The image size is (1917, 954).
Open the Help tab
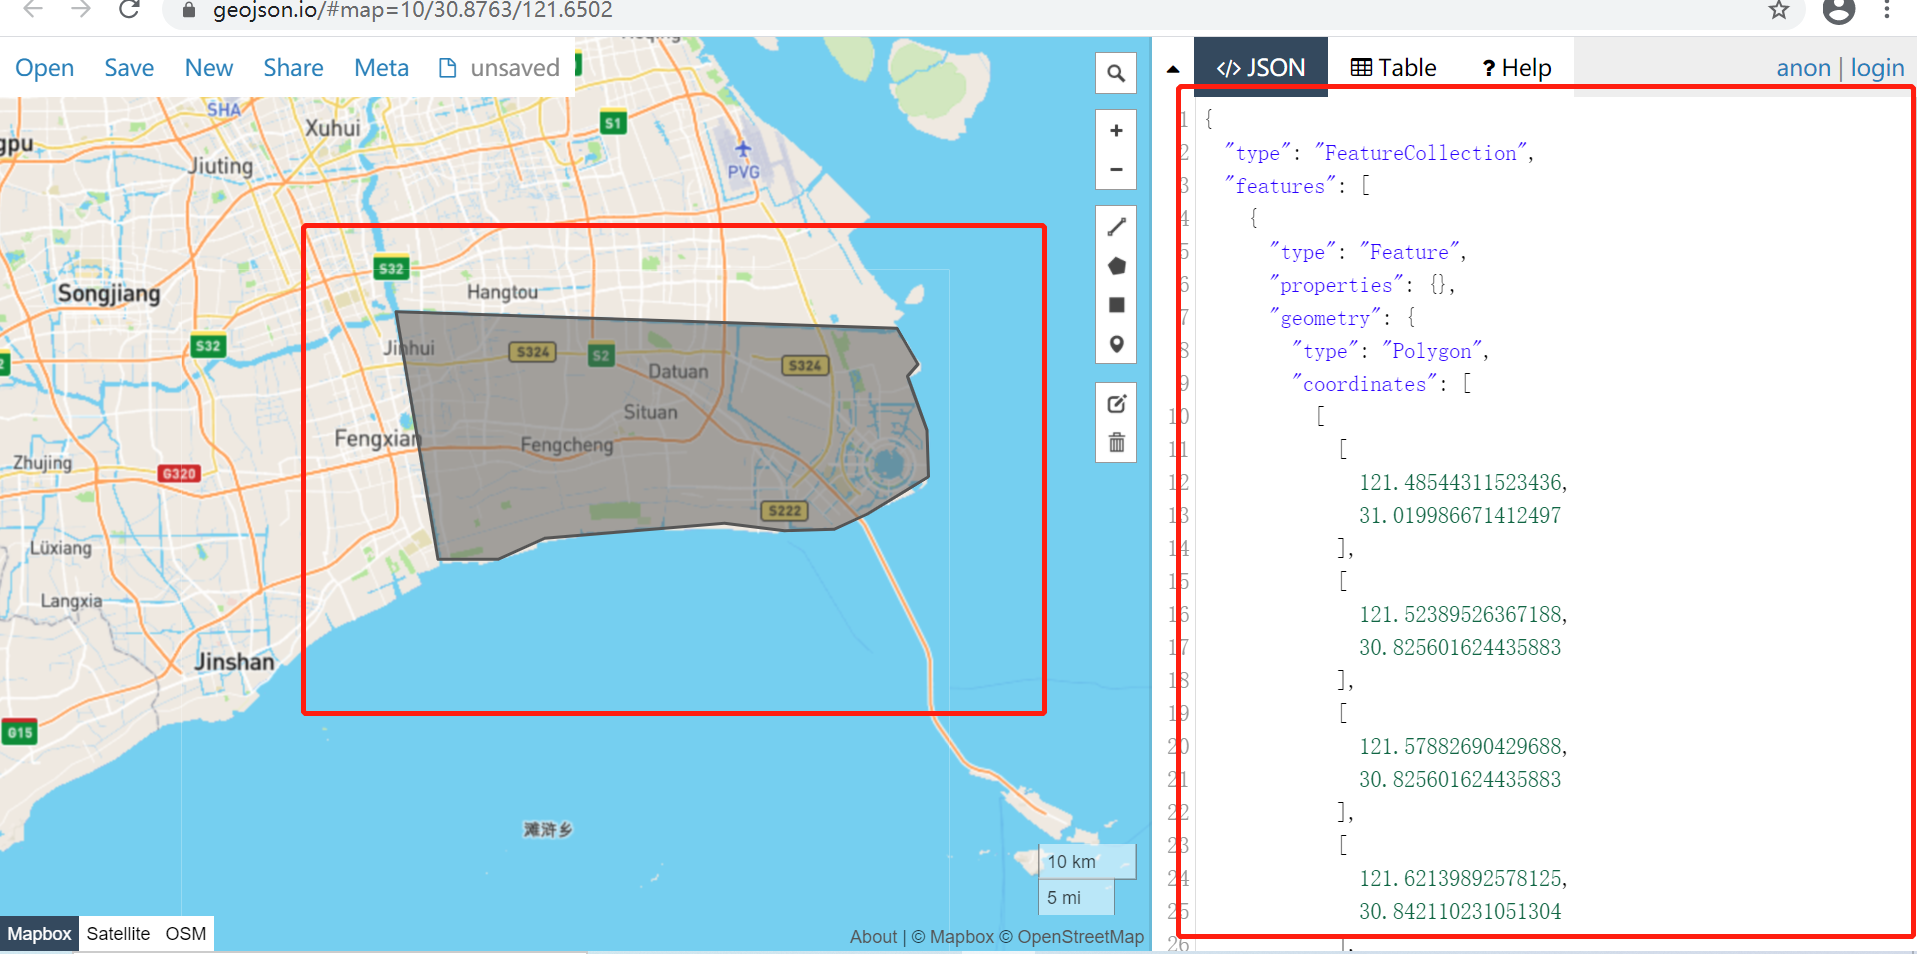click(1516, 67)
